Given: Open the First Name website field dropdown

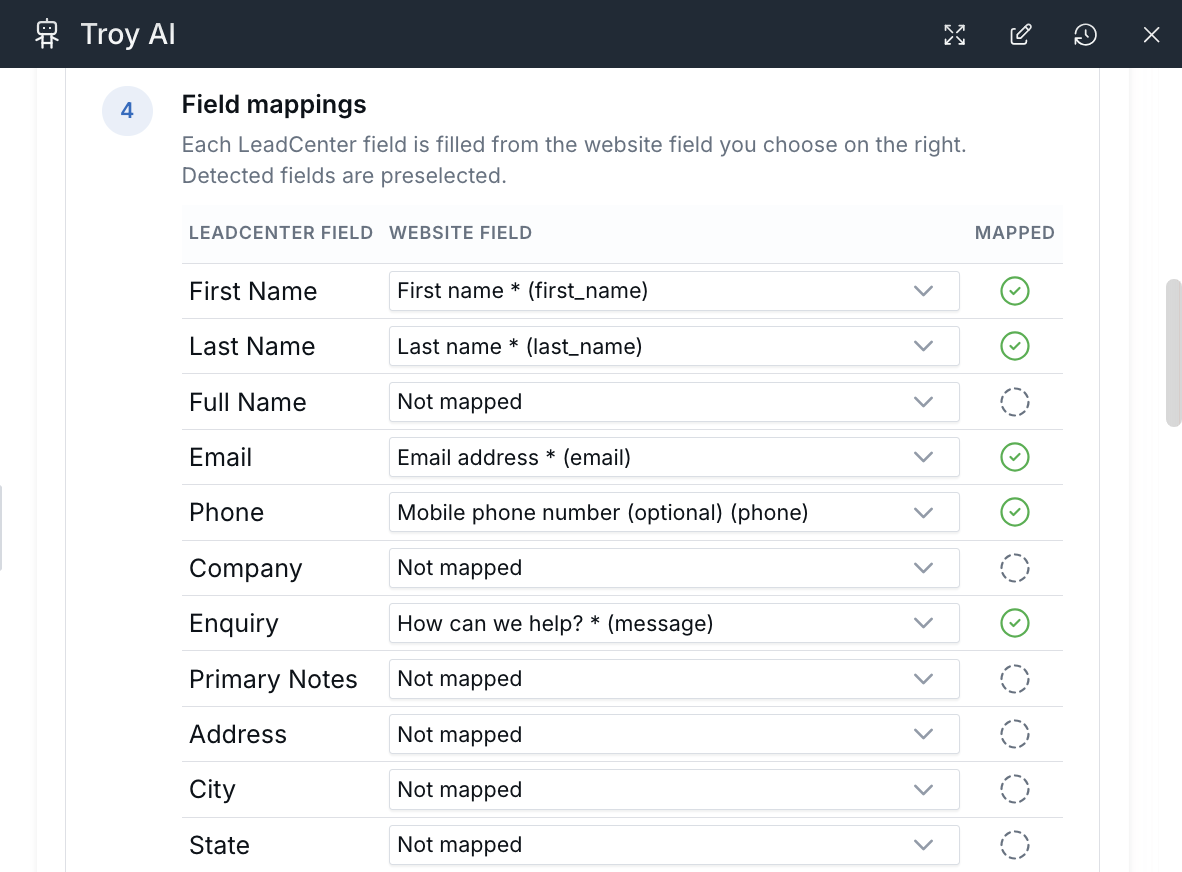Looking at the screenshot, I should coord(674,291).
